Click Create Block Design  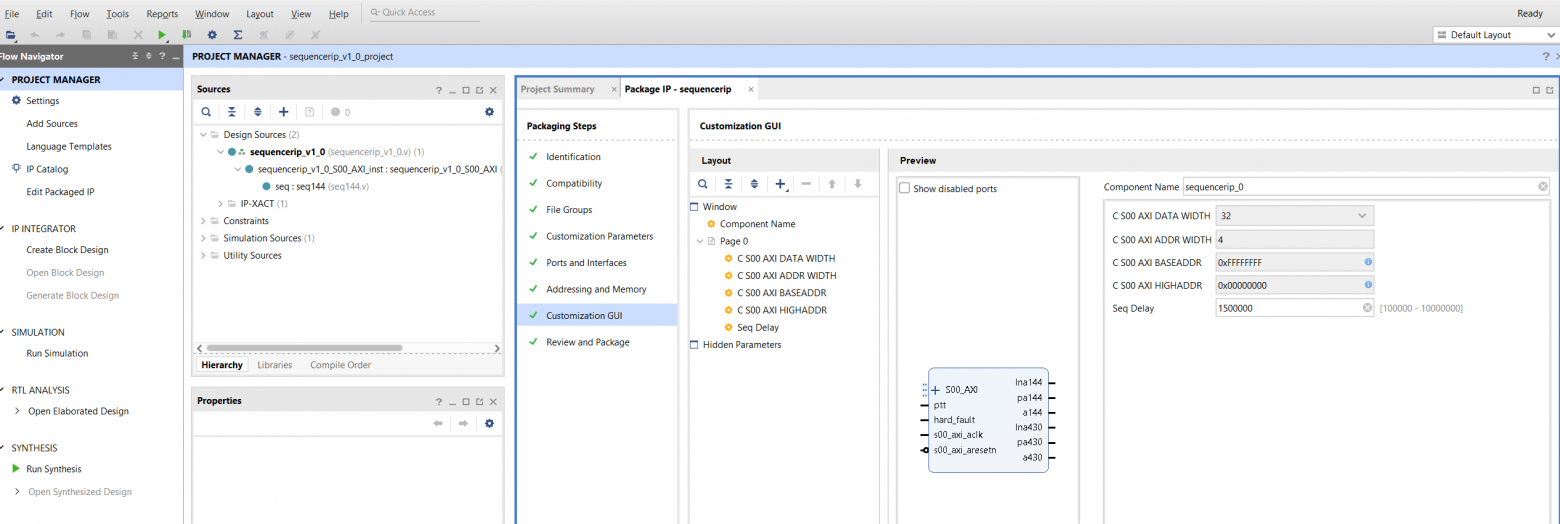click(67, 250)
